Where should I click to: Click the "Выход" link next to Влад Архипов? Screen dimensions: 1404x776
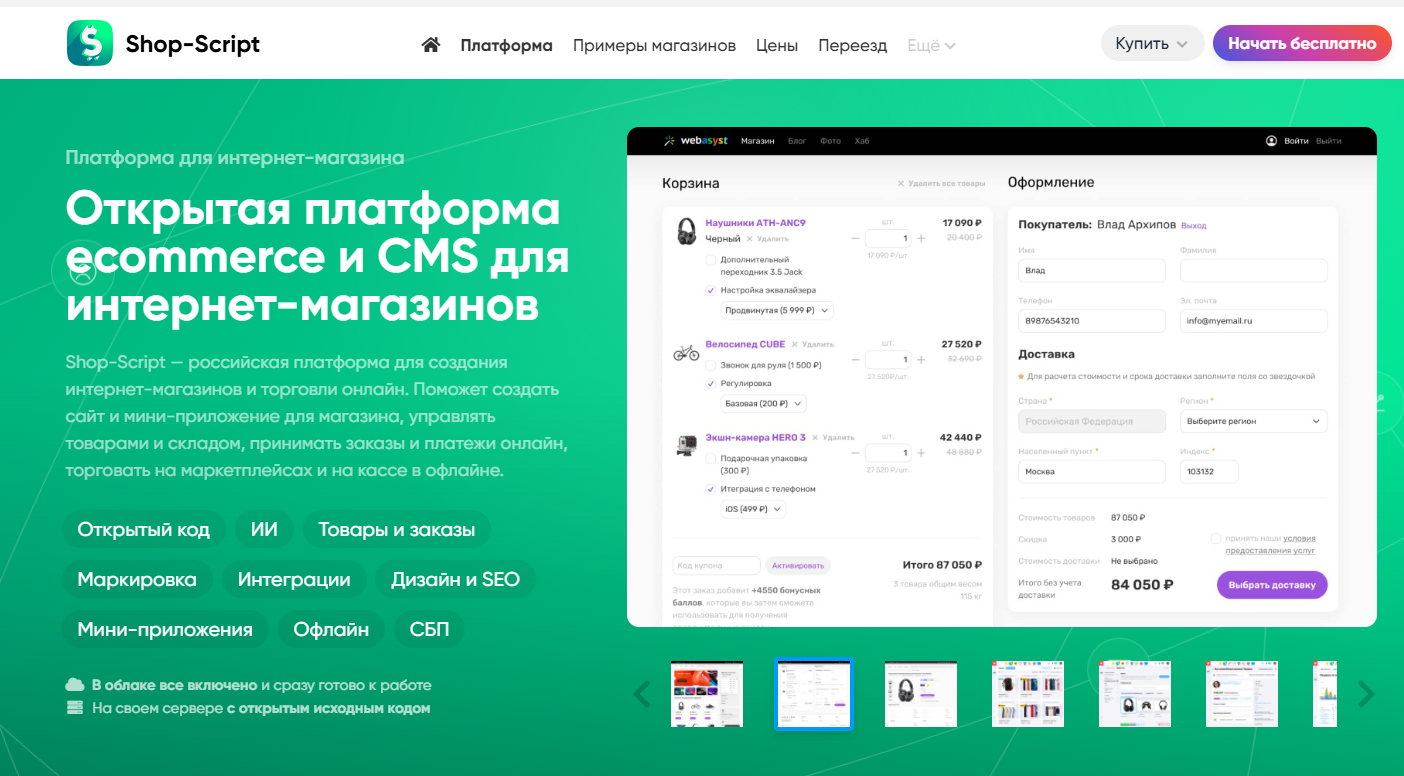(x=1194, y=226)
